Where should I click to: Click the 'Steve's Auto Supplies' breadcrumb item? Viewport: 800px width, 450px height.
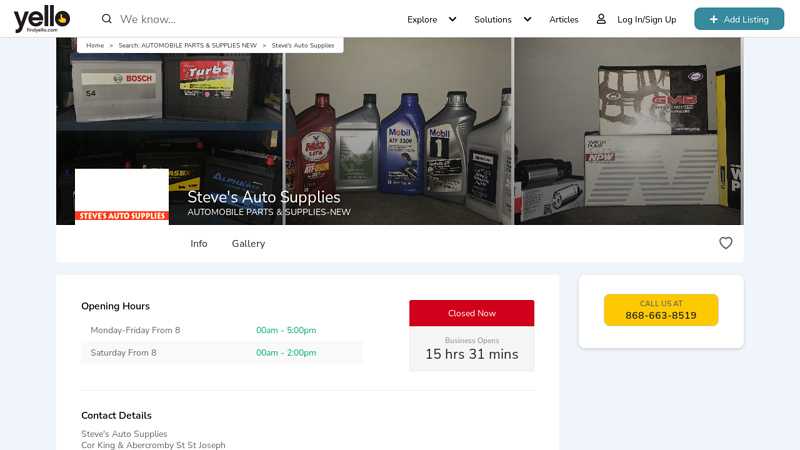coord(303,45)
